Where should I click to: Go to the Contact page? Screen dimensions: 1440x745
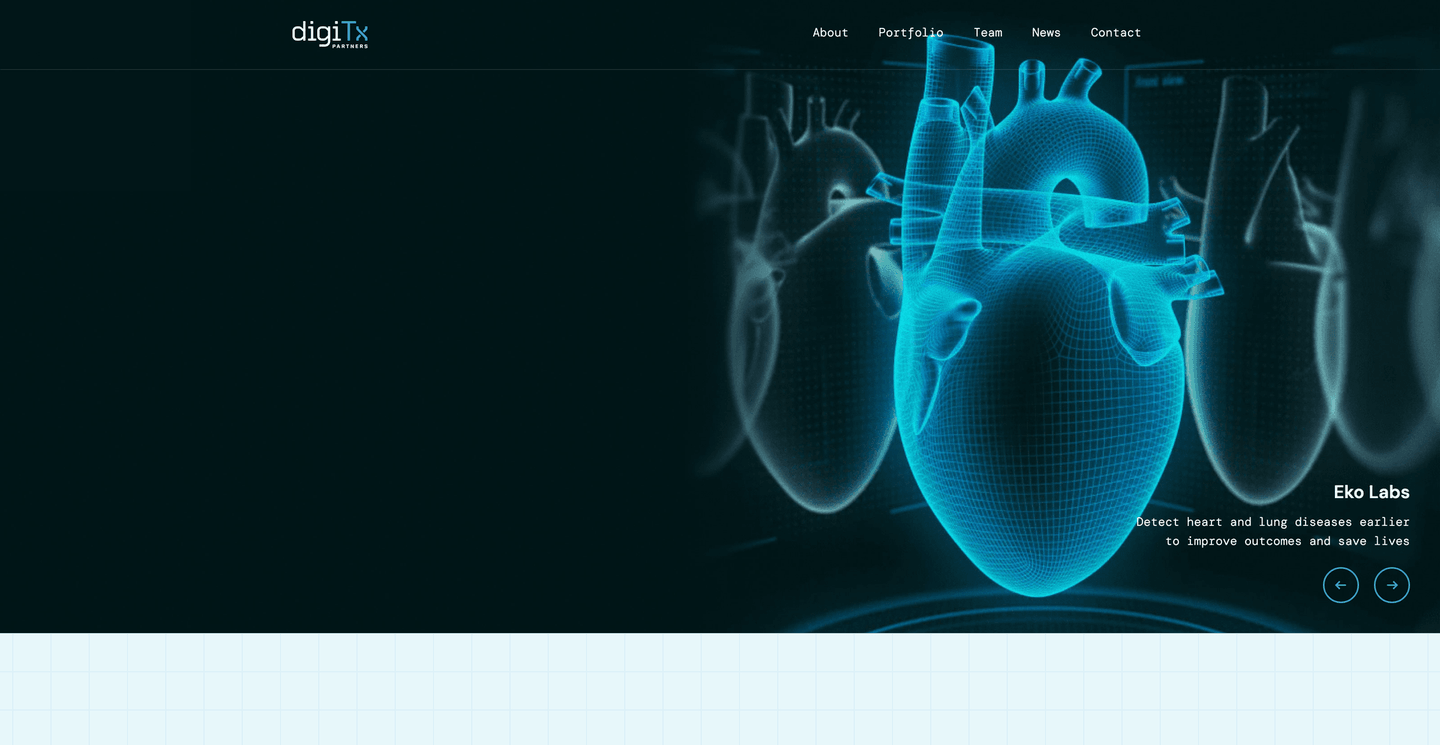tap(1116, 32)
